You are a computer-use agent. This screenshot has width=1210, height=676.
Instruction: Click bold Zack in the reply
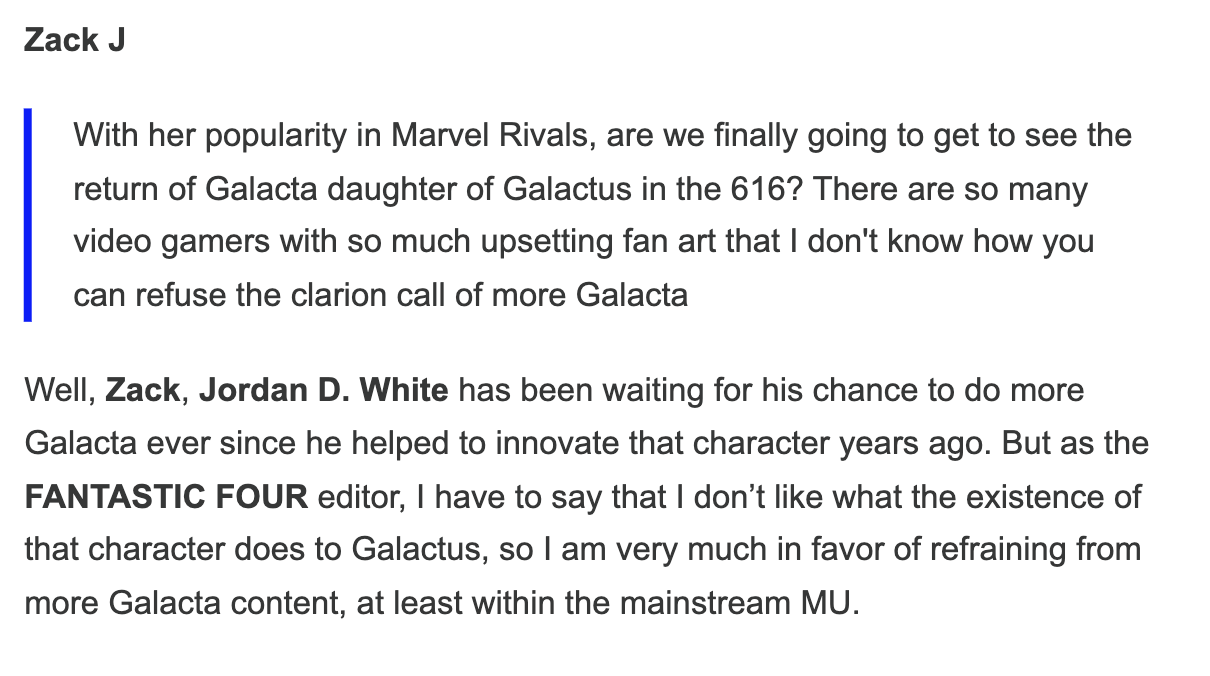142,389
